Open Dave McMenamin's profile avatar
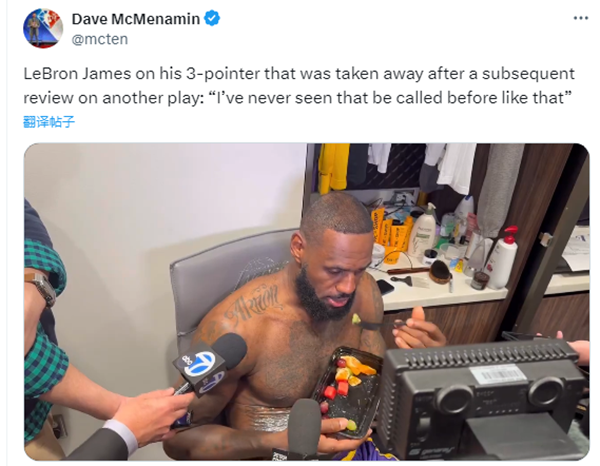The image size is (600, 466). tap(43, 28)
